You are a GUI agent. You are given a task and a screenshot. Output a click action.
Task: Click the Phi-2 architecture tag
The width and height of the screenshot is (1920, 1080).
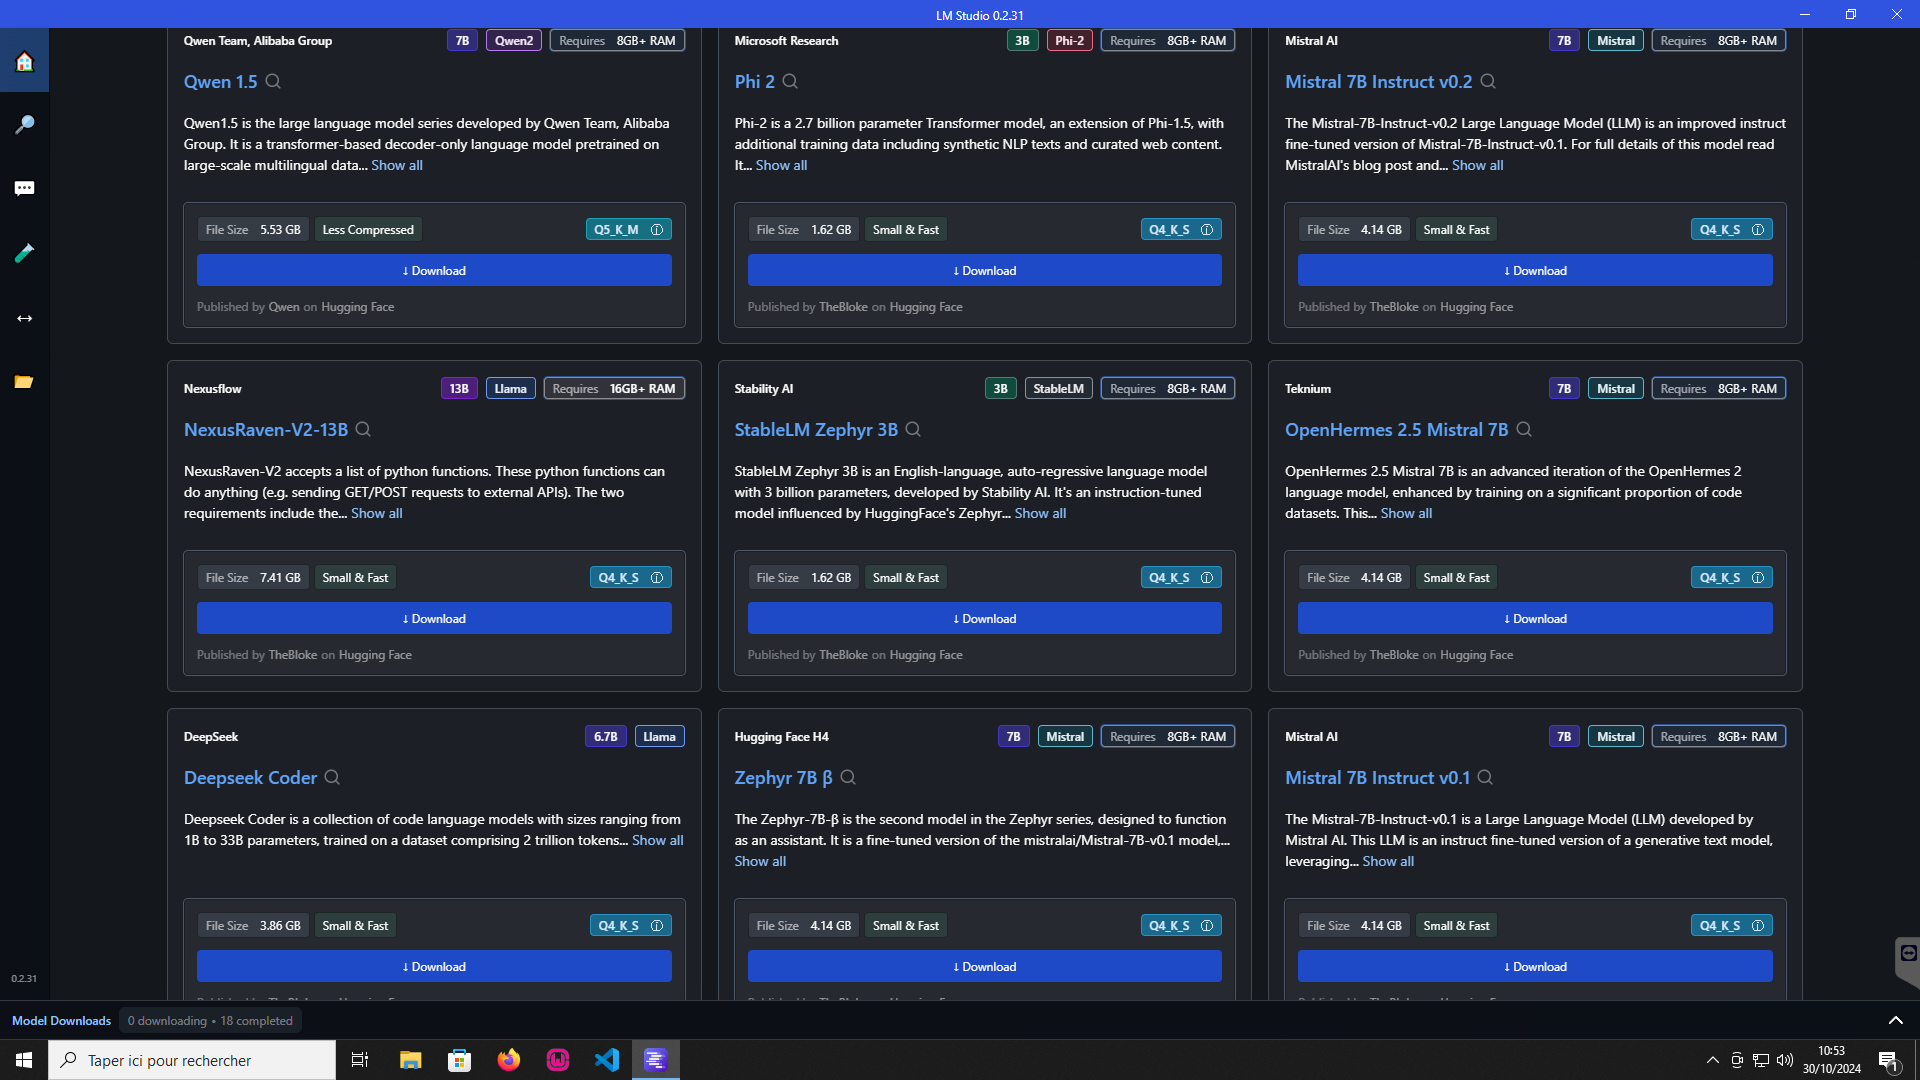click(1069, 41)
